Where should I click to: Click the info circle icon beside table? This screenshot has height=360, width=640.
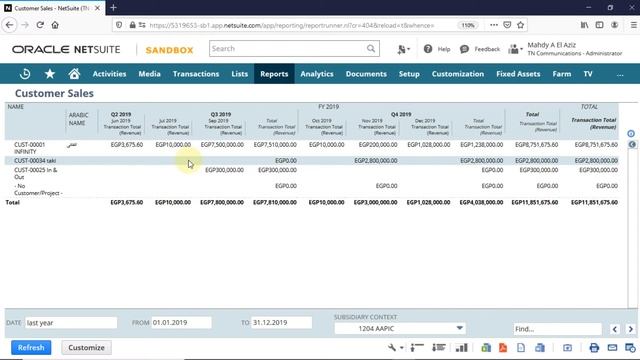(631, 133)
